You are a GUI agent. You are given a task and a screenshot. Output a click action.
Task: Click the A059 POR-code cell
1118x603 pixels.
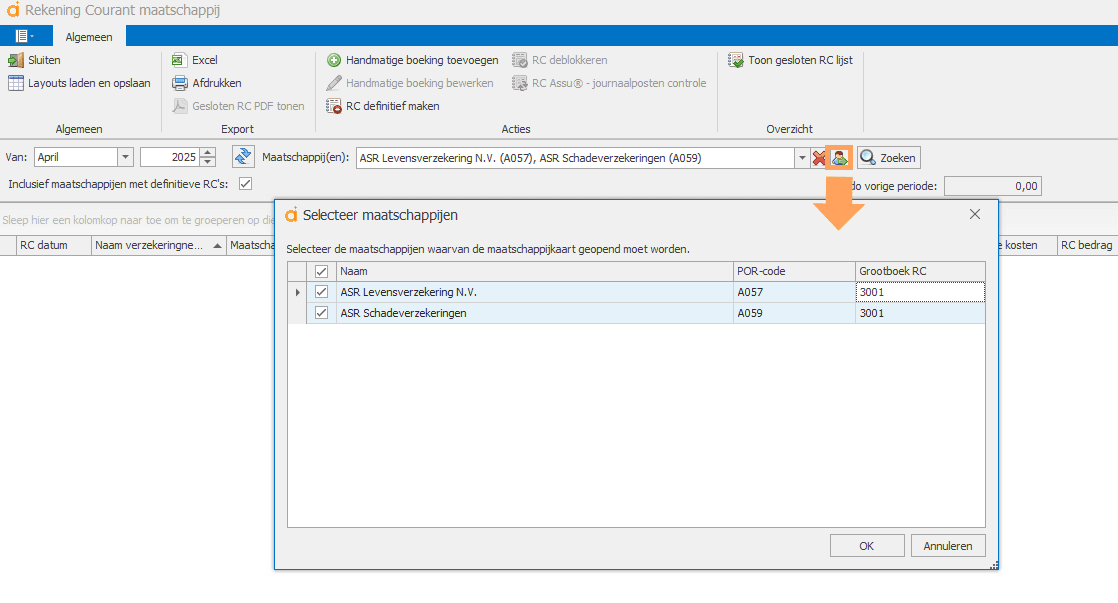pyautogui.click(x=794, y=313)
